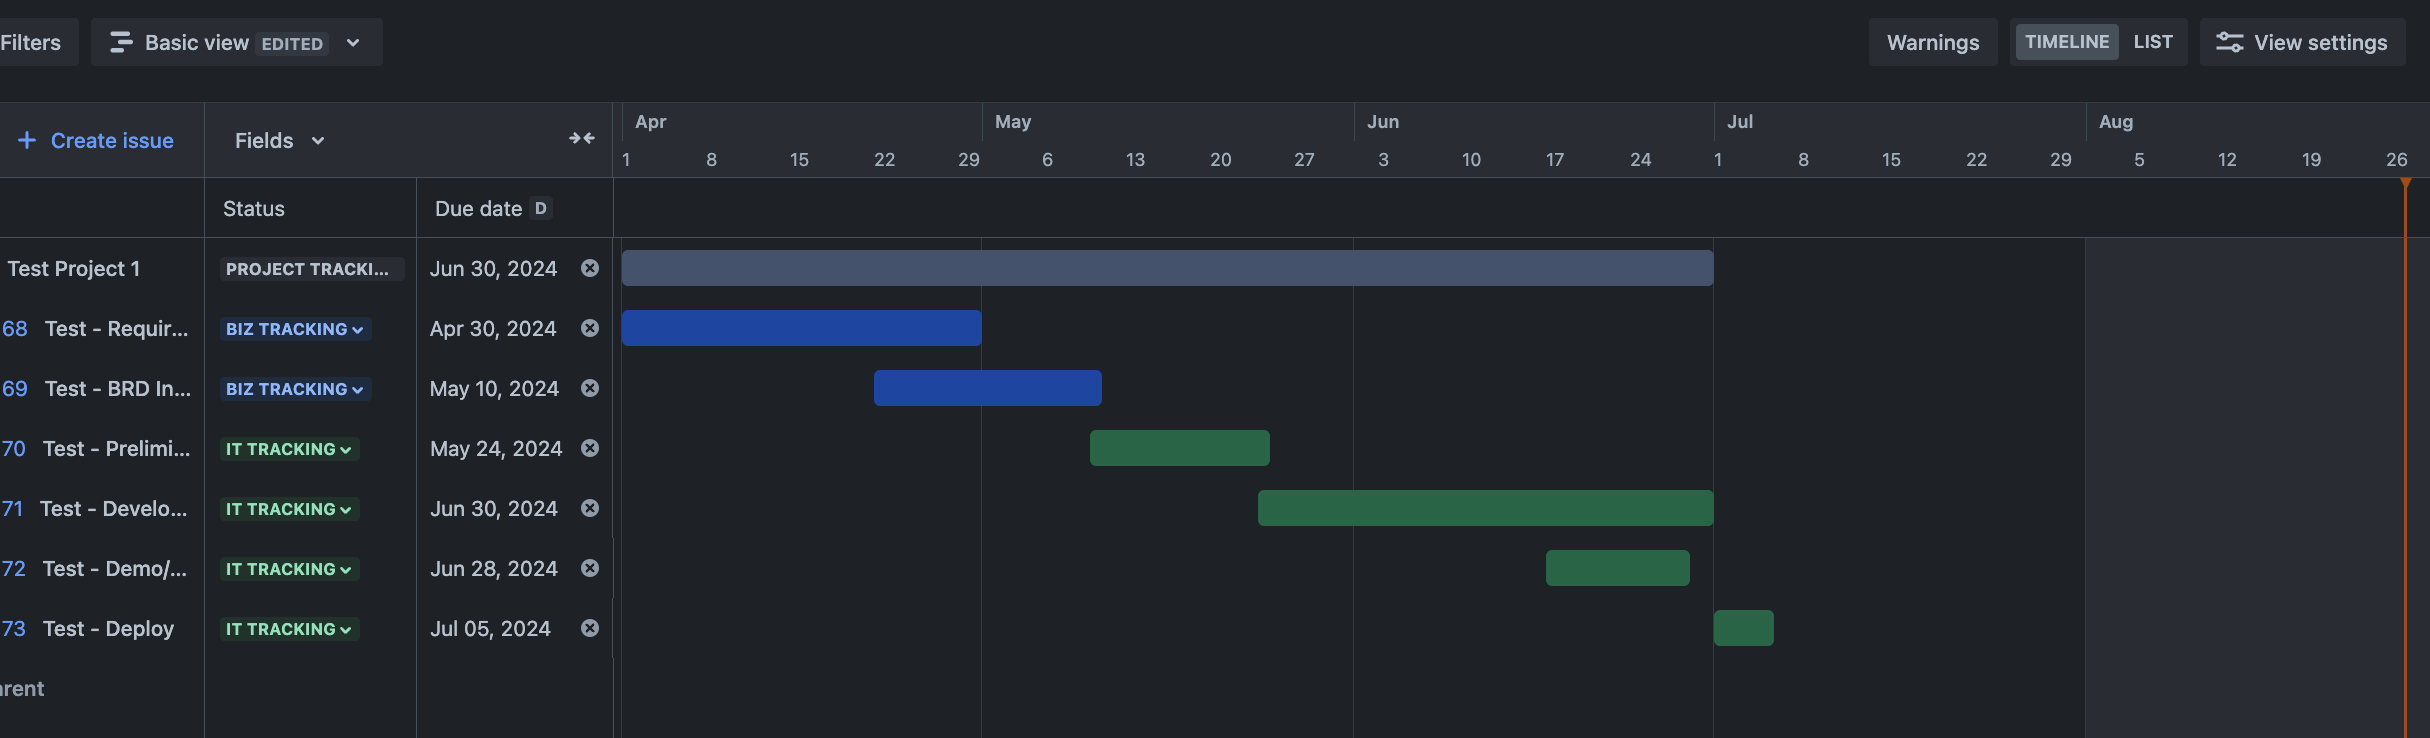
Task: Switch to TIMELINE view
Action: (x=2067, y=42)
